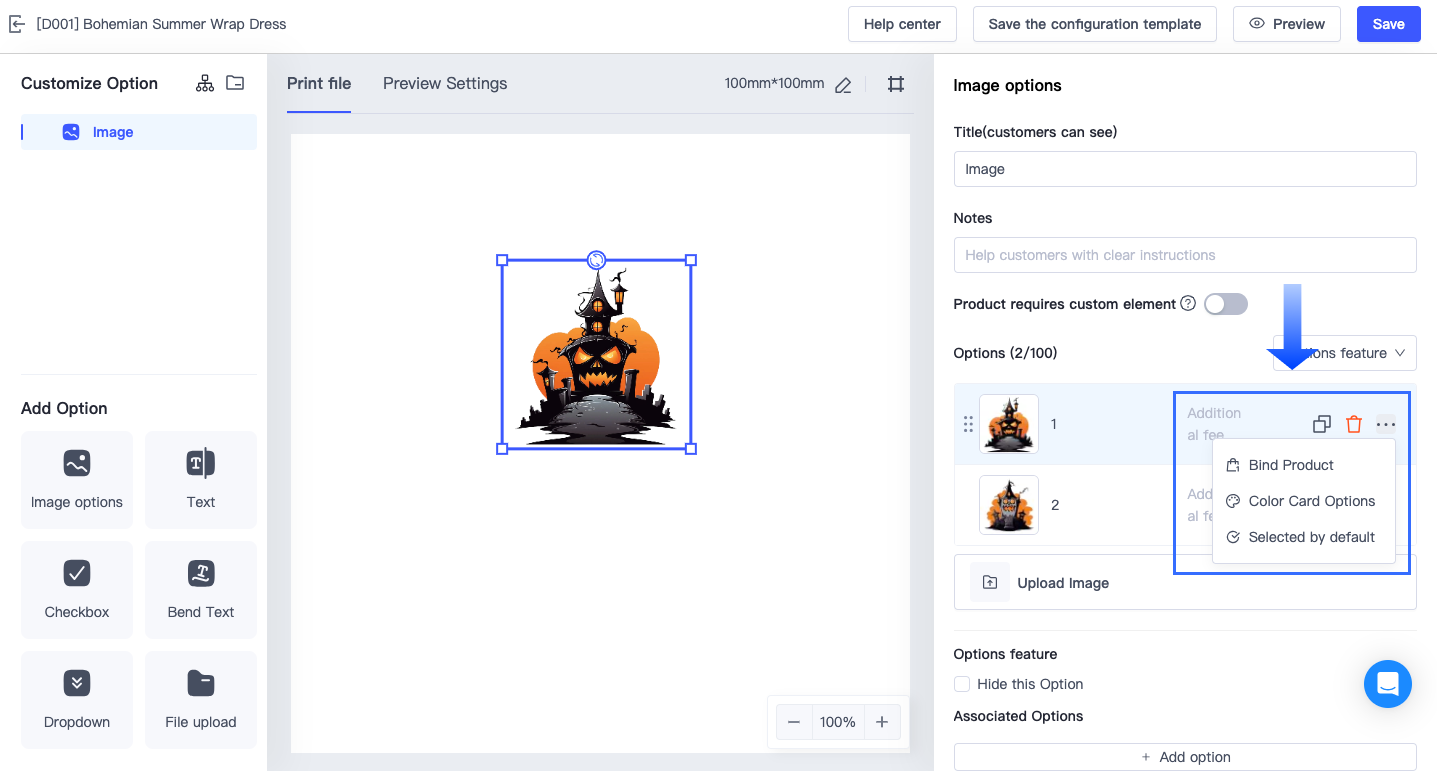
Task: Open the three-dot menu on option 1
Action: coord(1386,424)
